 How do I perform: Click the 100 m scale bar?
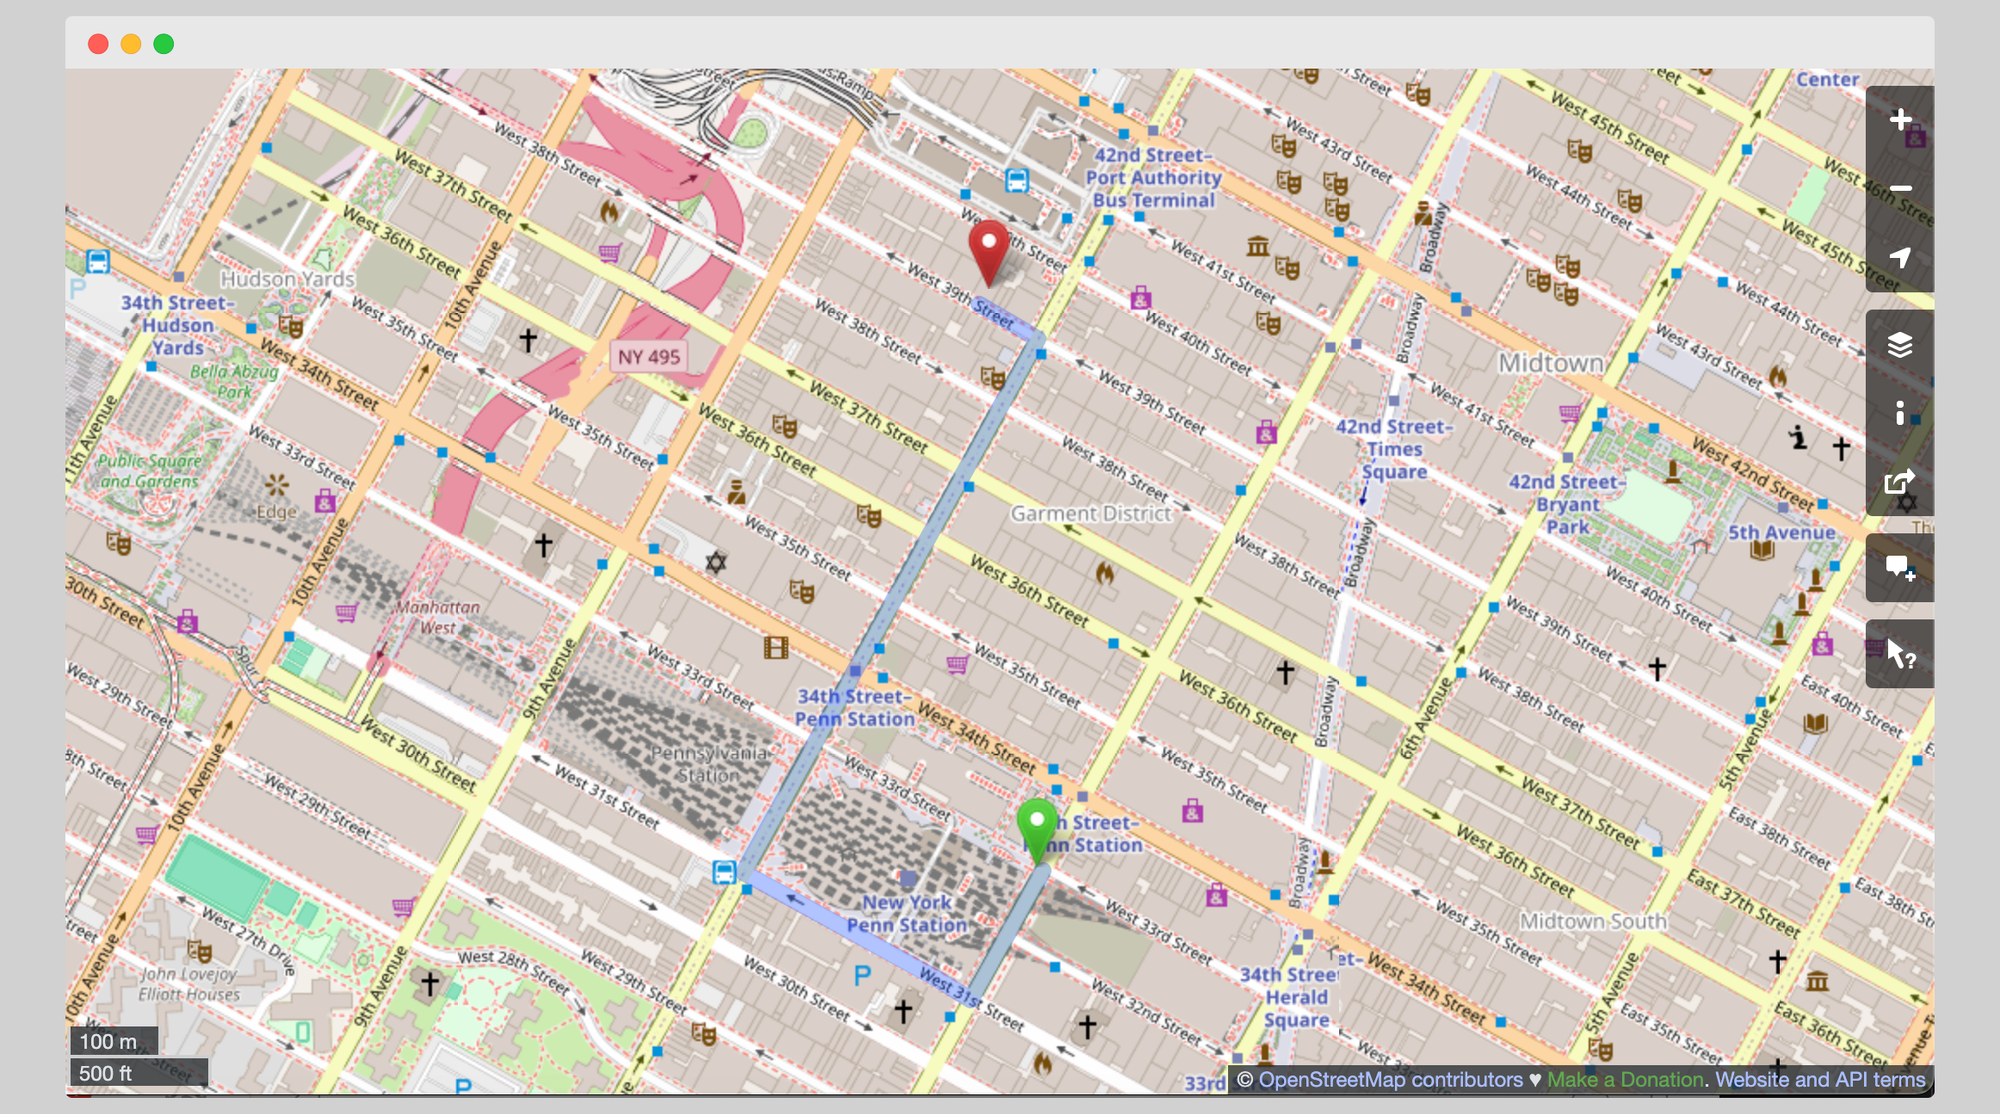pos(114,1041)
